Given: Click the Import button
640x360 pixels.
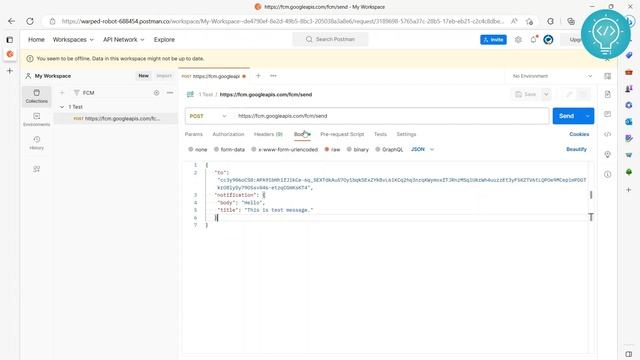Looking at the screenshot, I should click(x=164, y=76).
